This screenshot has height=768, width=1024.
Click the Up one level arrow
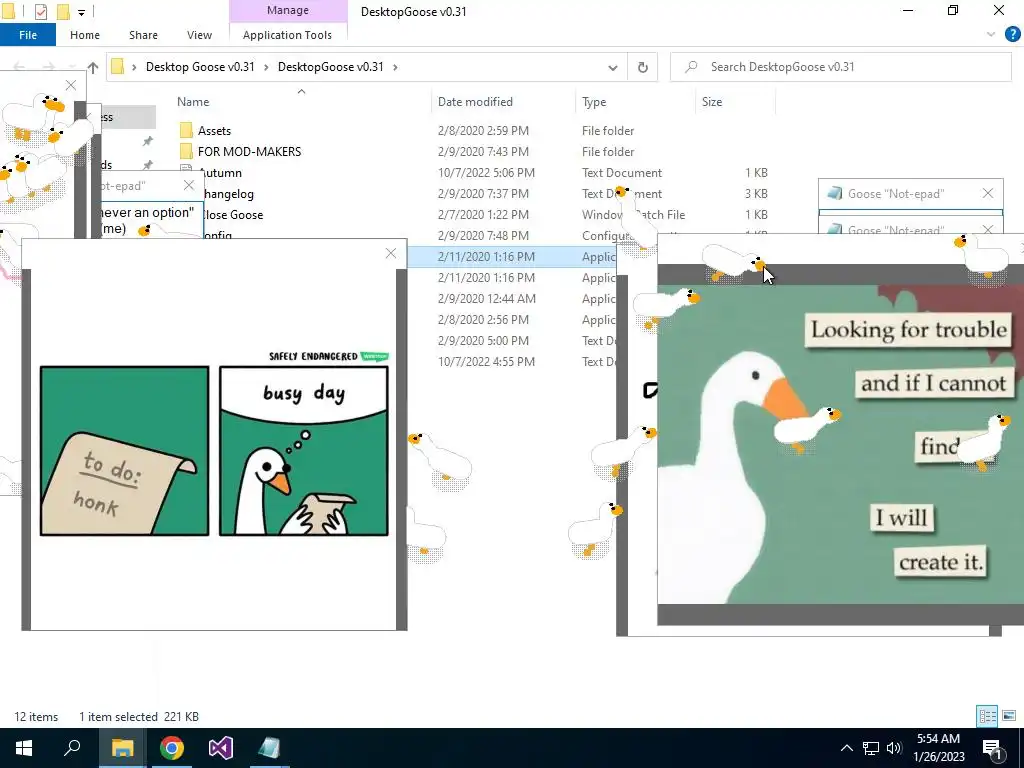(93, 67)
